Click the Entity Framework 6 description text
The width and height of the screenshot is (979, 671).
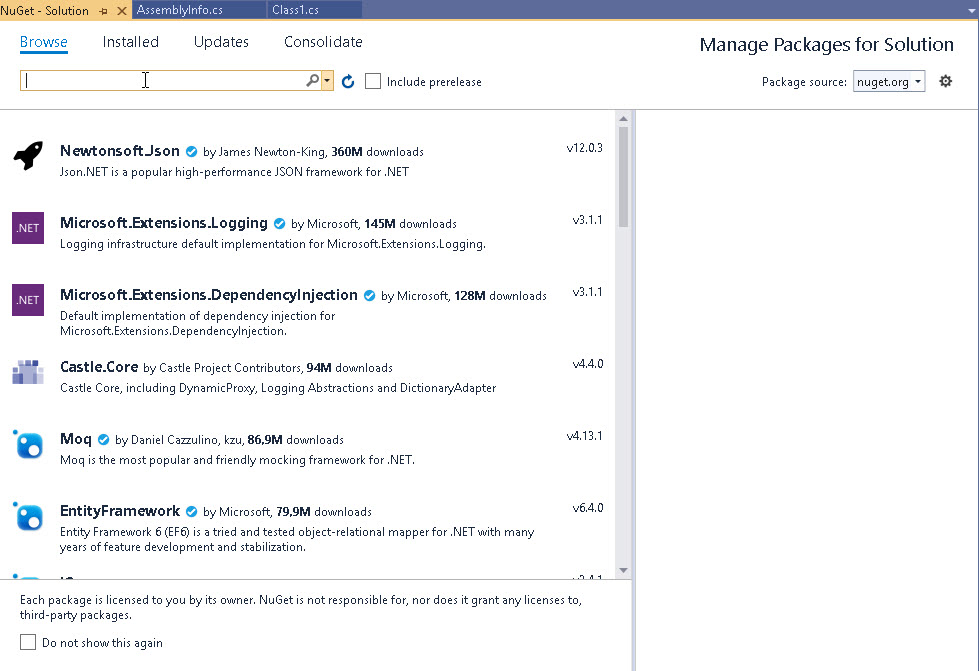(x=297, y=539)
